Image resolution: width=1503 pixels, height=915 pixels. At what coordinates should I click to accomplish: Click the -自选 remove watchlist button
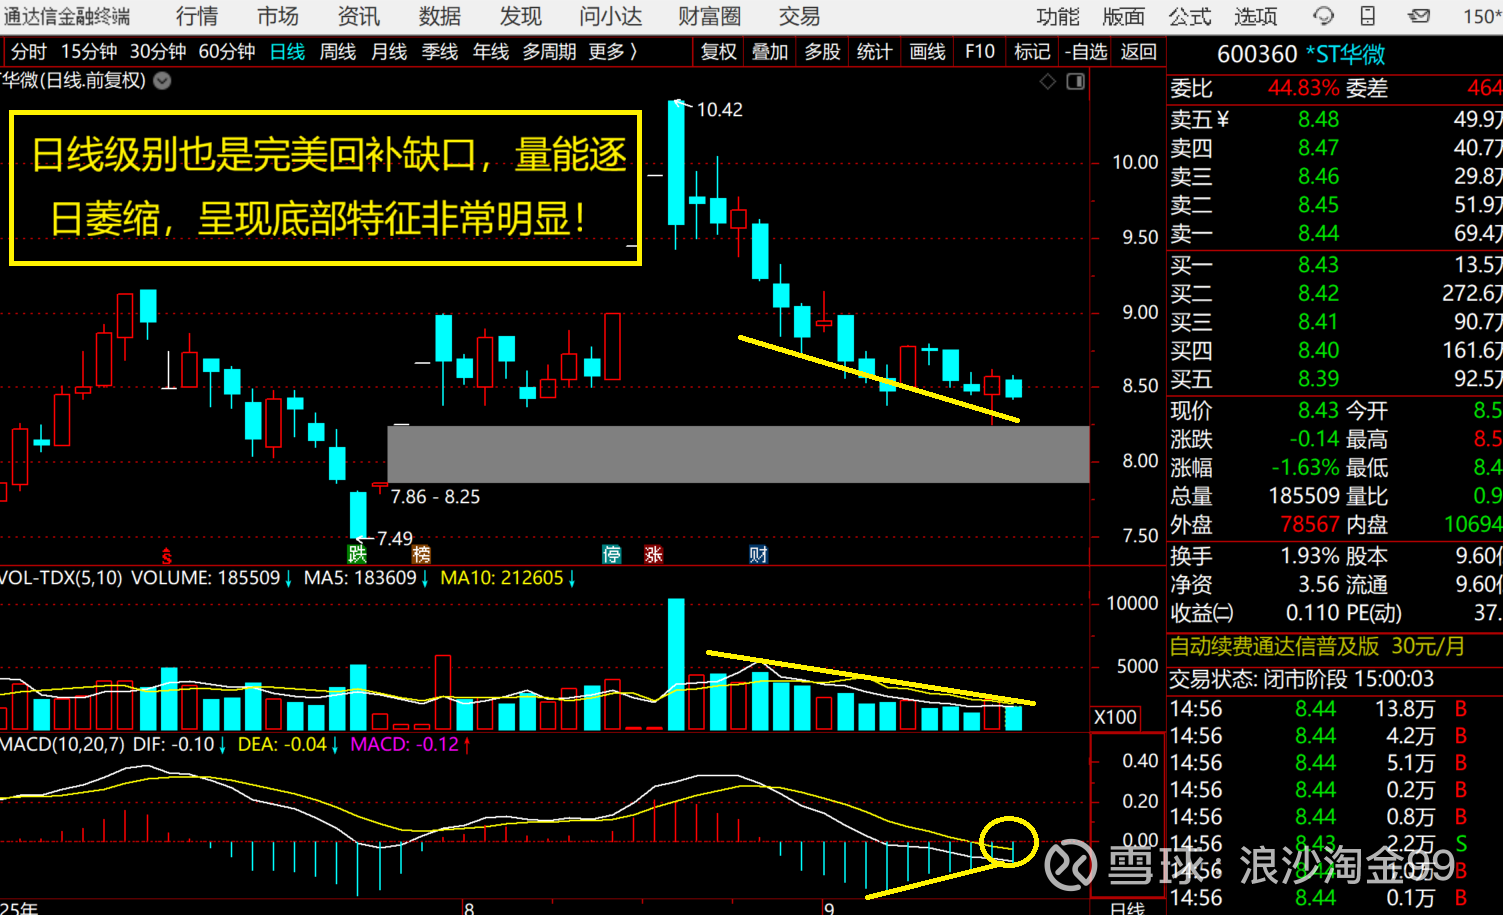(x=1086, y=51)
